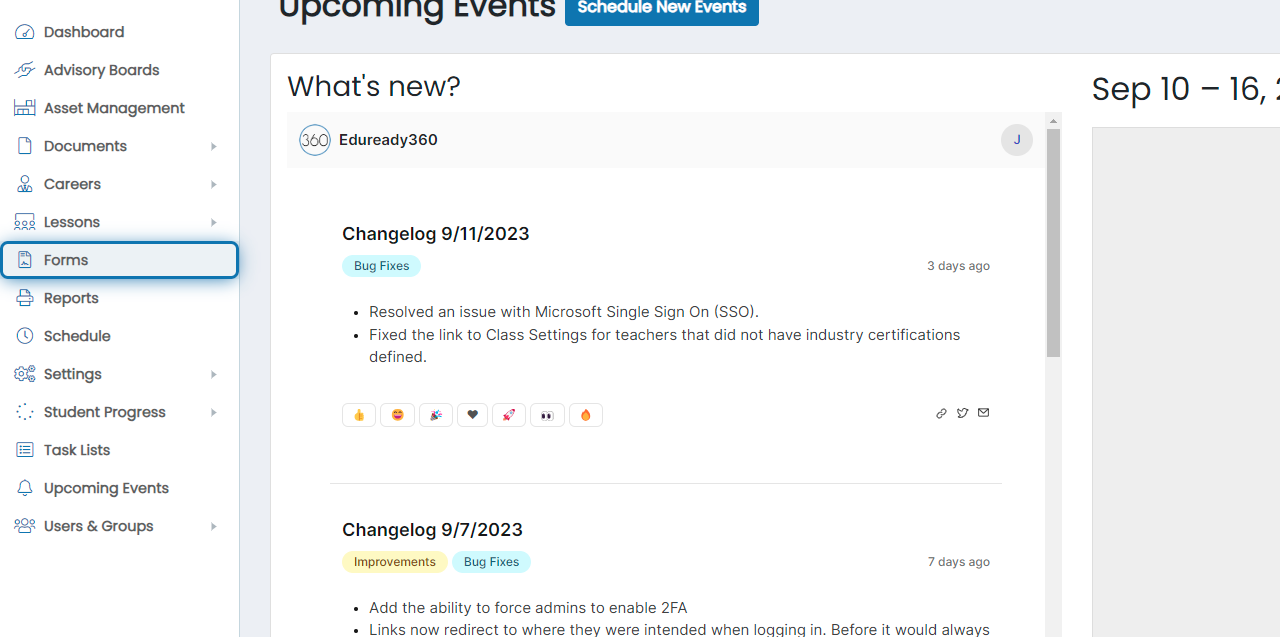Select Forms in the sidebar

tap(120, 260)
